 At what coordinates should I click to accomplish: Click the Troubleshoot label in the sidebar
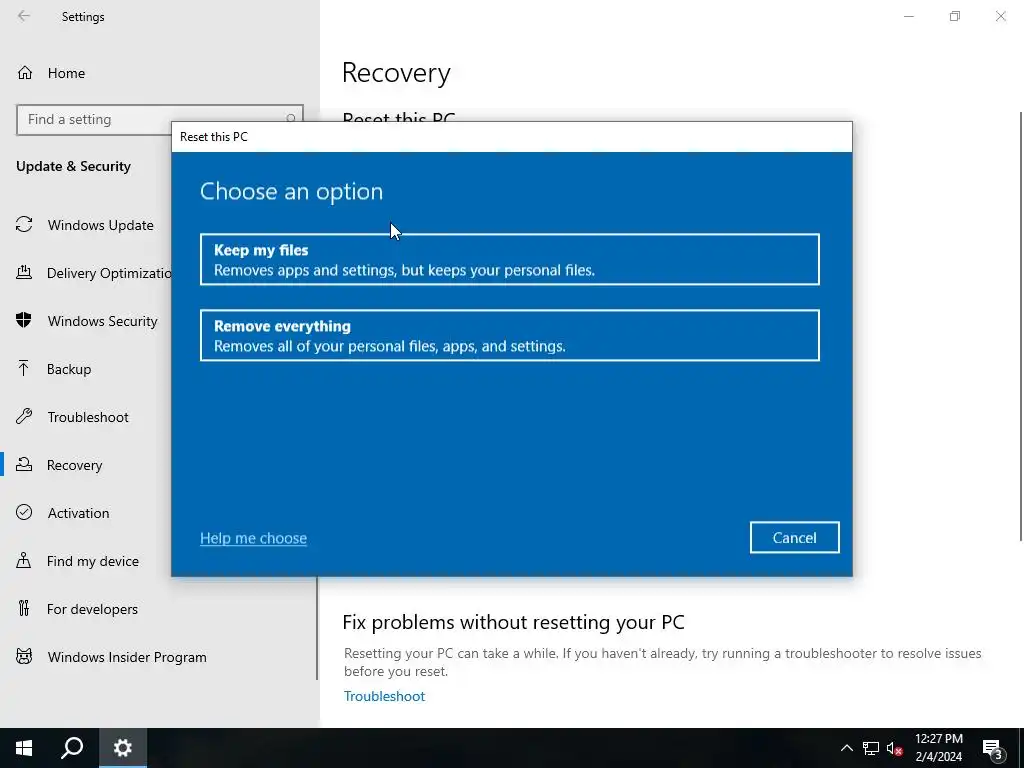tap(88, 417)
